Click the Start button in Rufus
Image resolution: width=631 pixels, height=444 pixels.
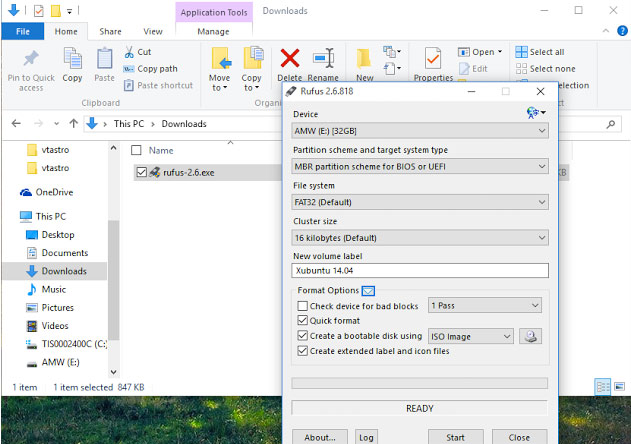[455, 437]
